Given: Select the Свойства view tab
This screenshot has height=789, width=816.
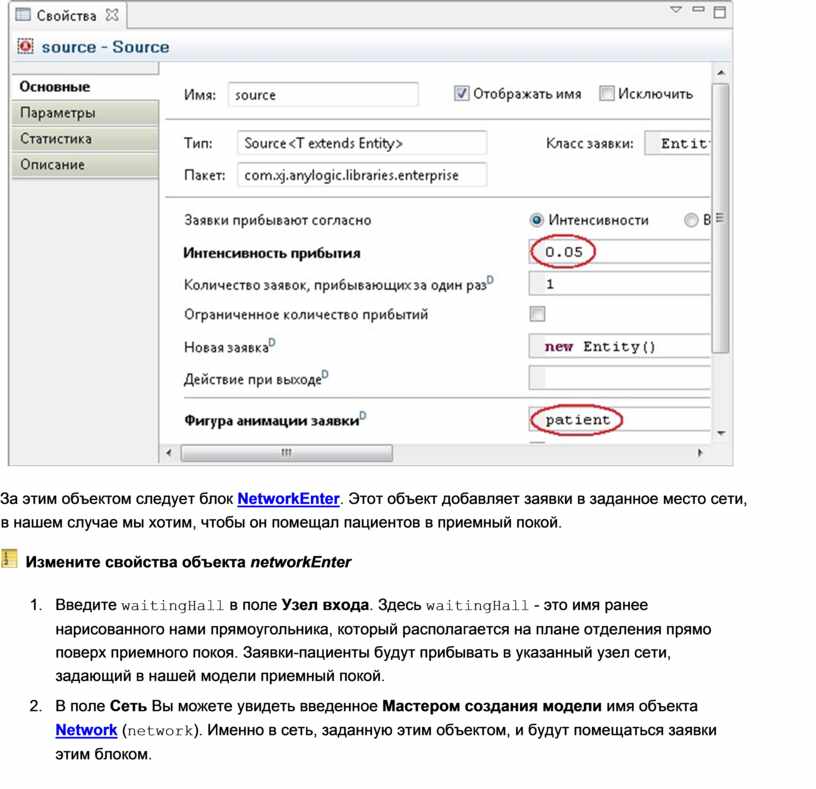Looking at the screenshot, I should pyautogui.click(x=66, y=16).
